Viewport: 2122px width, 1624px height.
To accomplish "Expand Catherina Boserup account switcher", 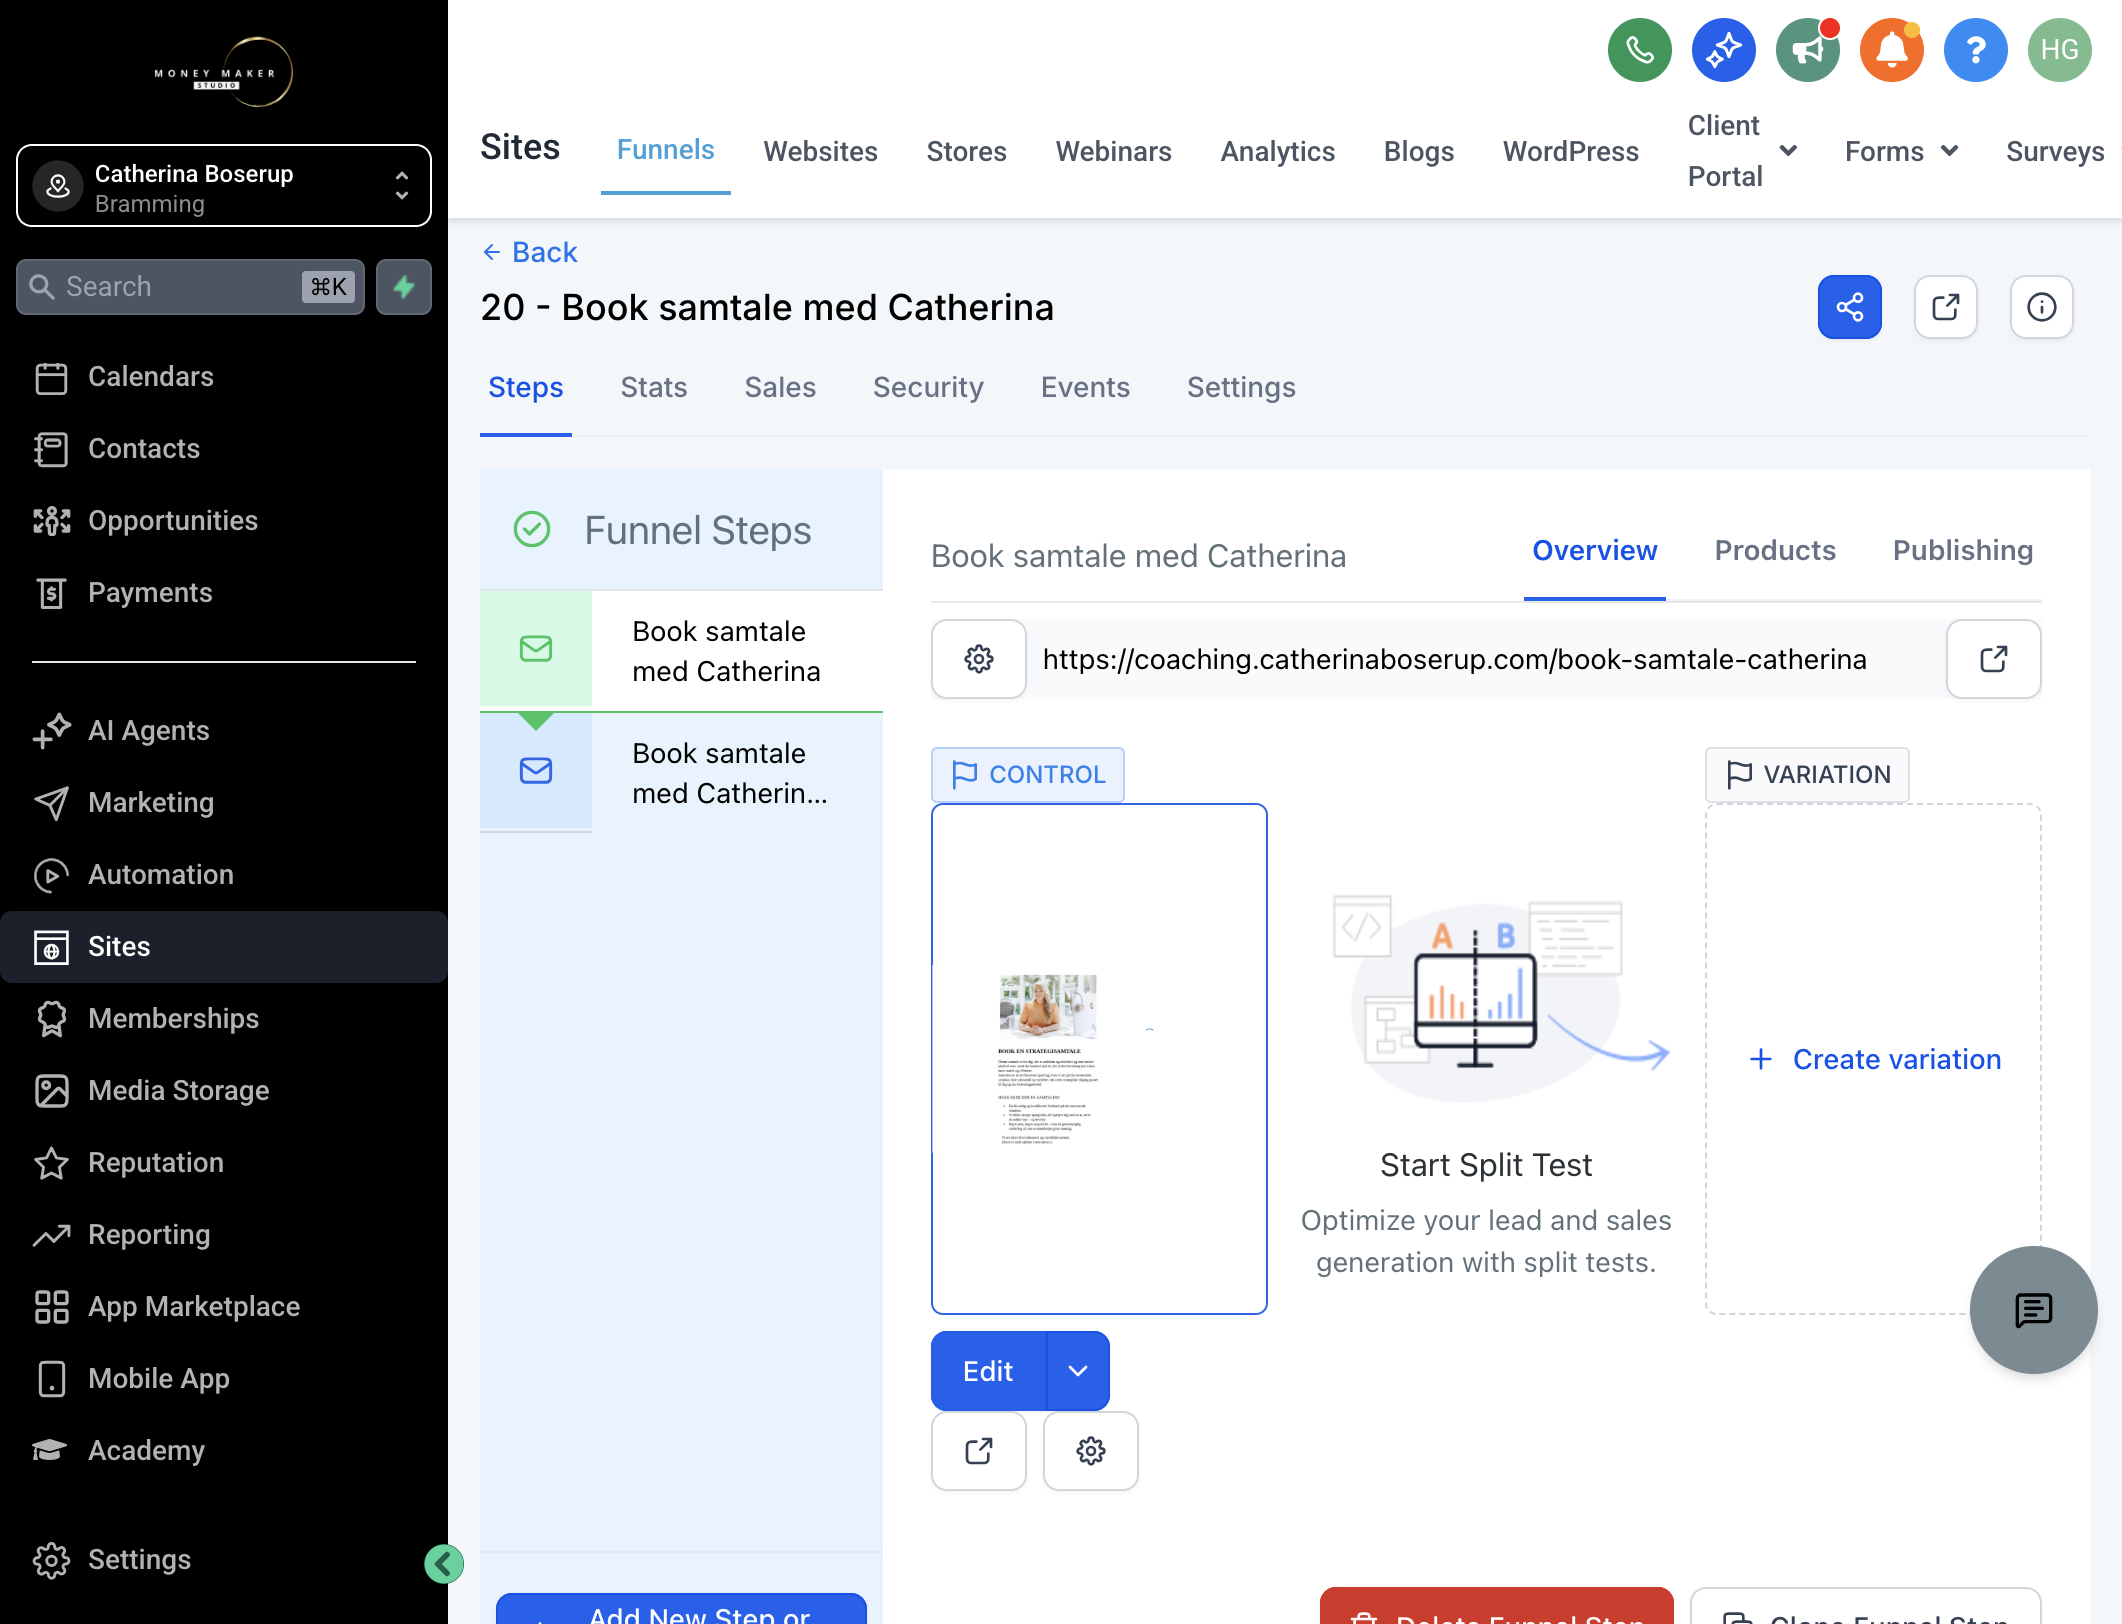I will click(224, 186).
